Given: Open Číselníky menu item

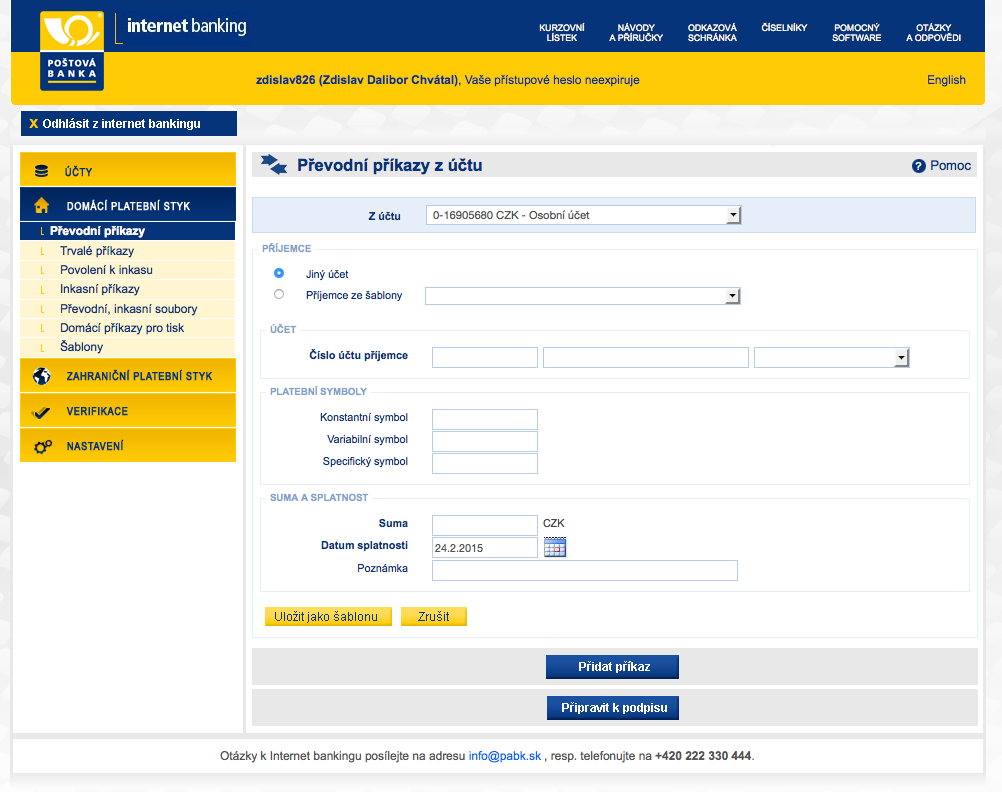Looking at the screenshot, I should [784, 27].
